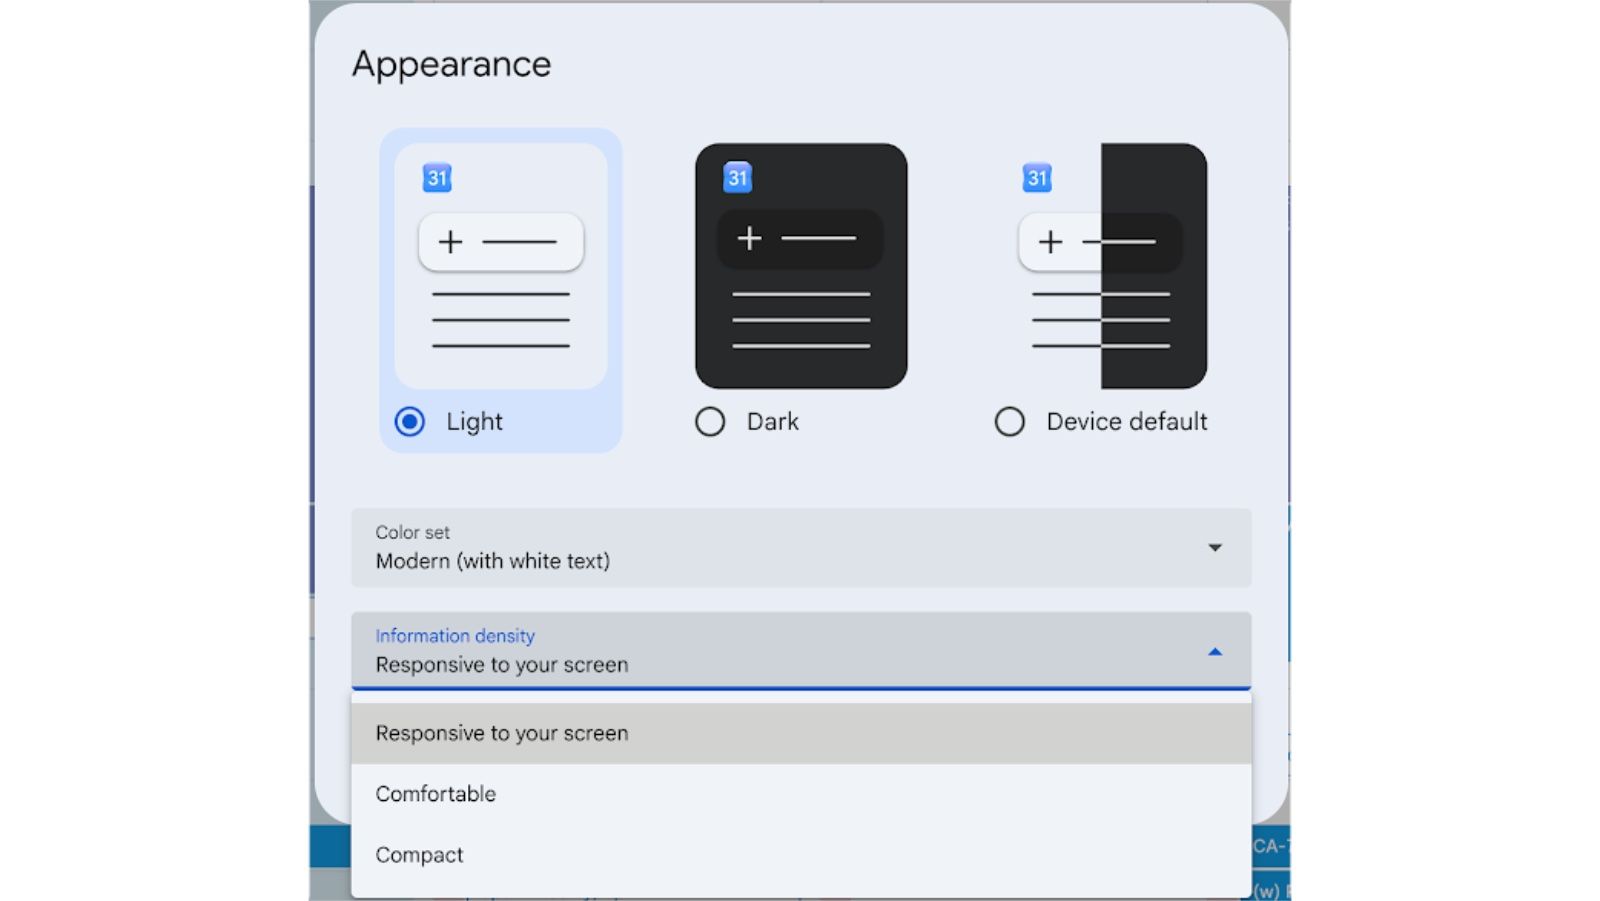Click the Information density up arrow
The width and height of the screenshot is (1600, 901).
coord(1215,652)
